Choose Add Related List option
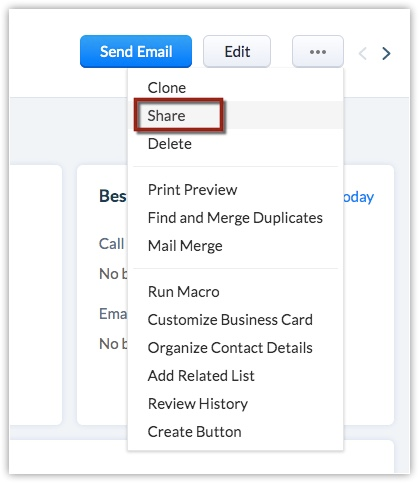This screenshot has width=419, height=483. click(x=201, y=376)
